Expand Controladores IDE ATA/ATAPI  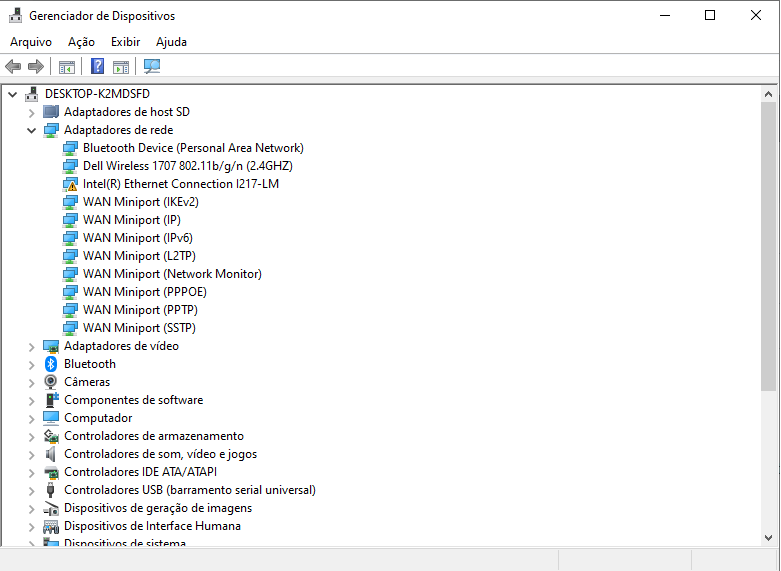(31, 472)
